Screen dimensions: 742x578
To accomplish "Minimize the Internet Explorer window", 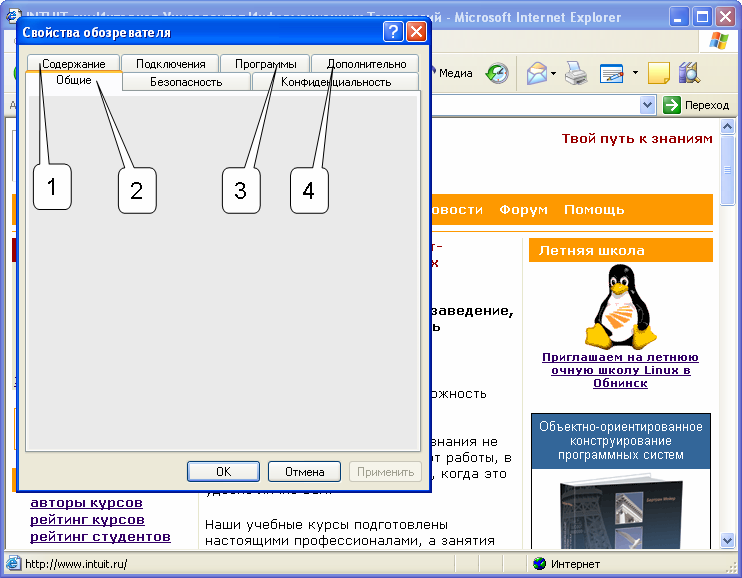I will pyautogui.click(x=679, y=18).
